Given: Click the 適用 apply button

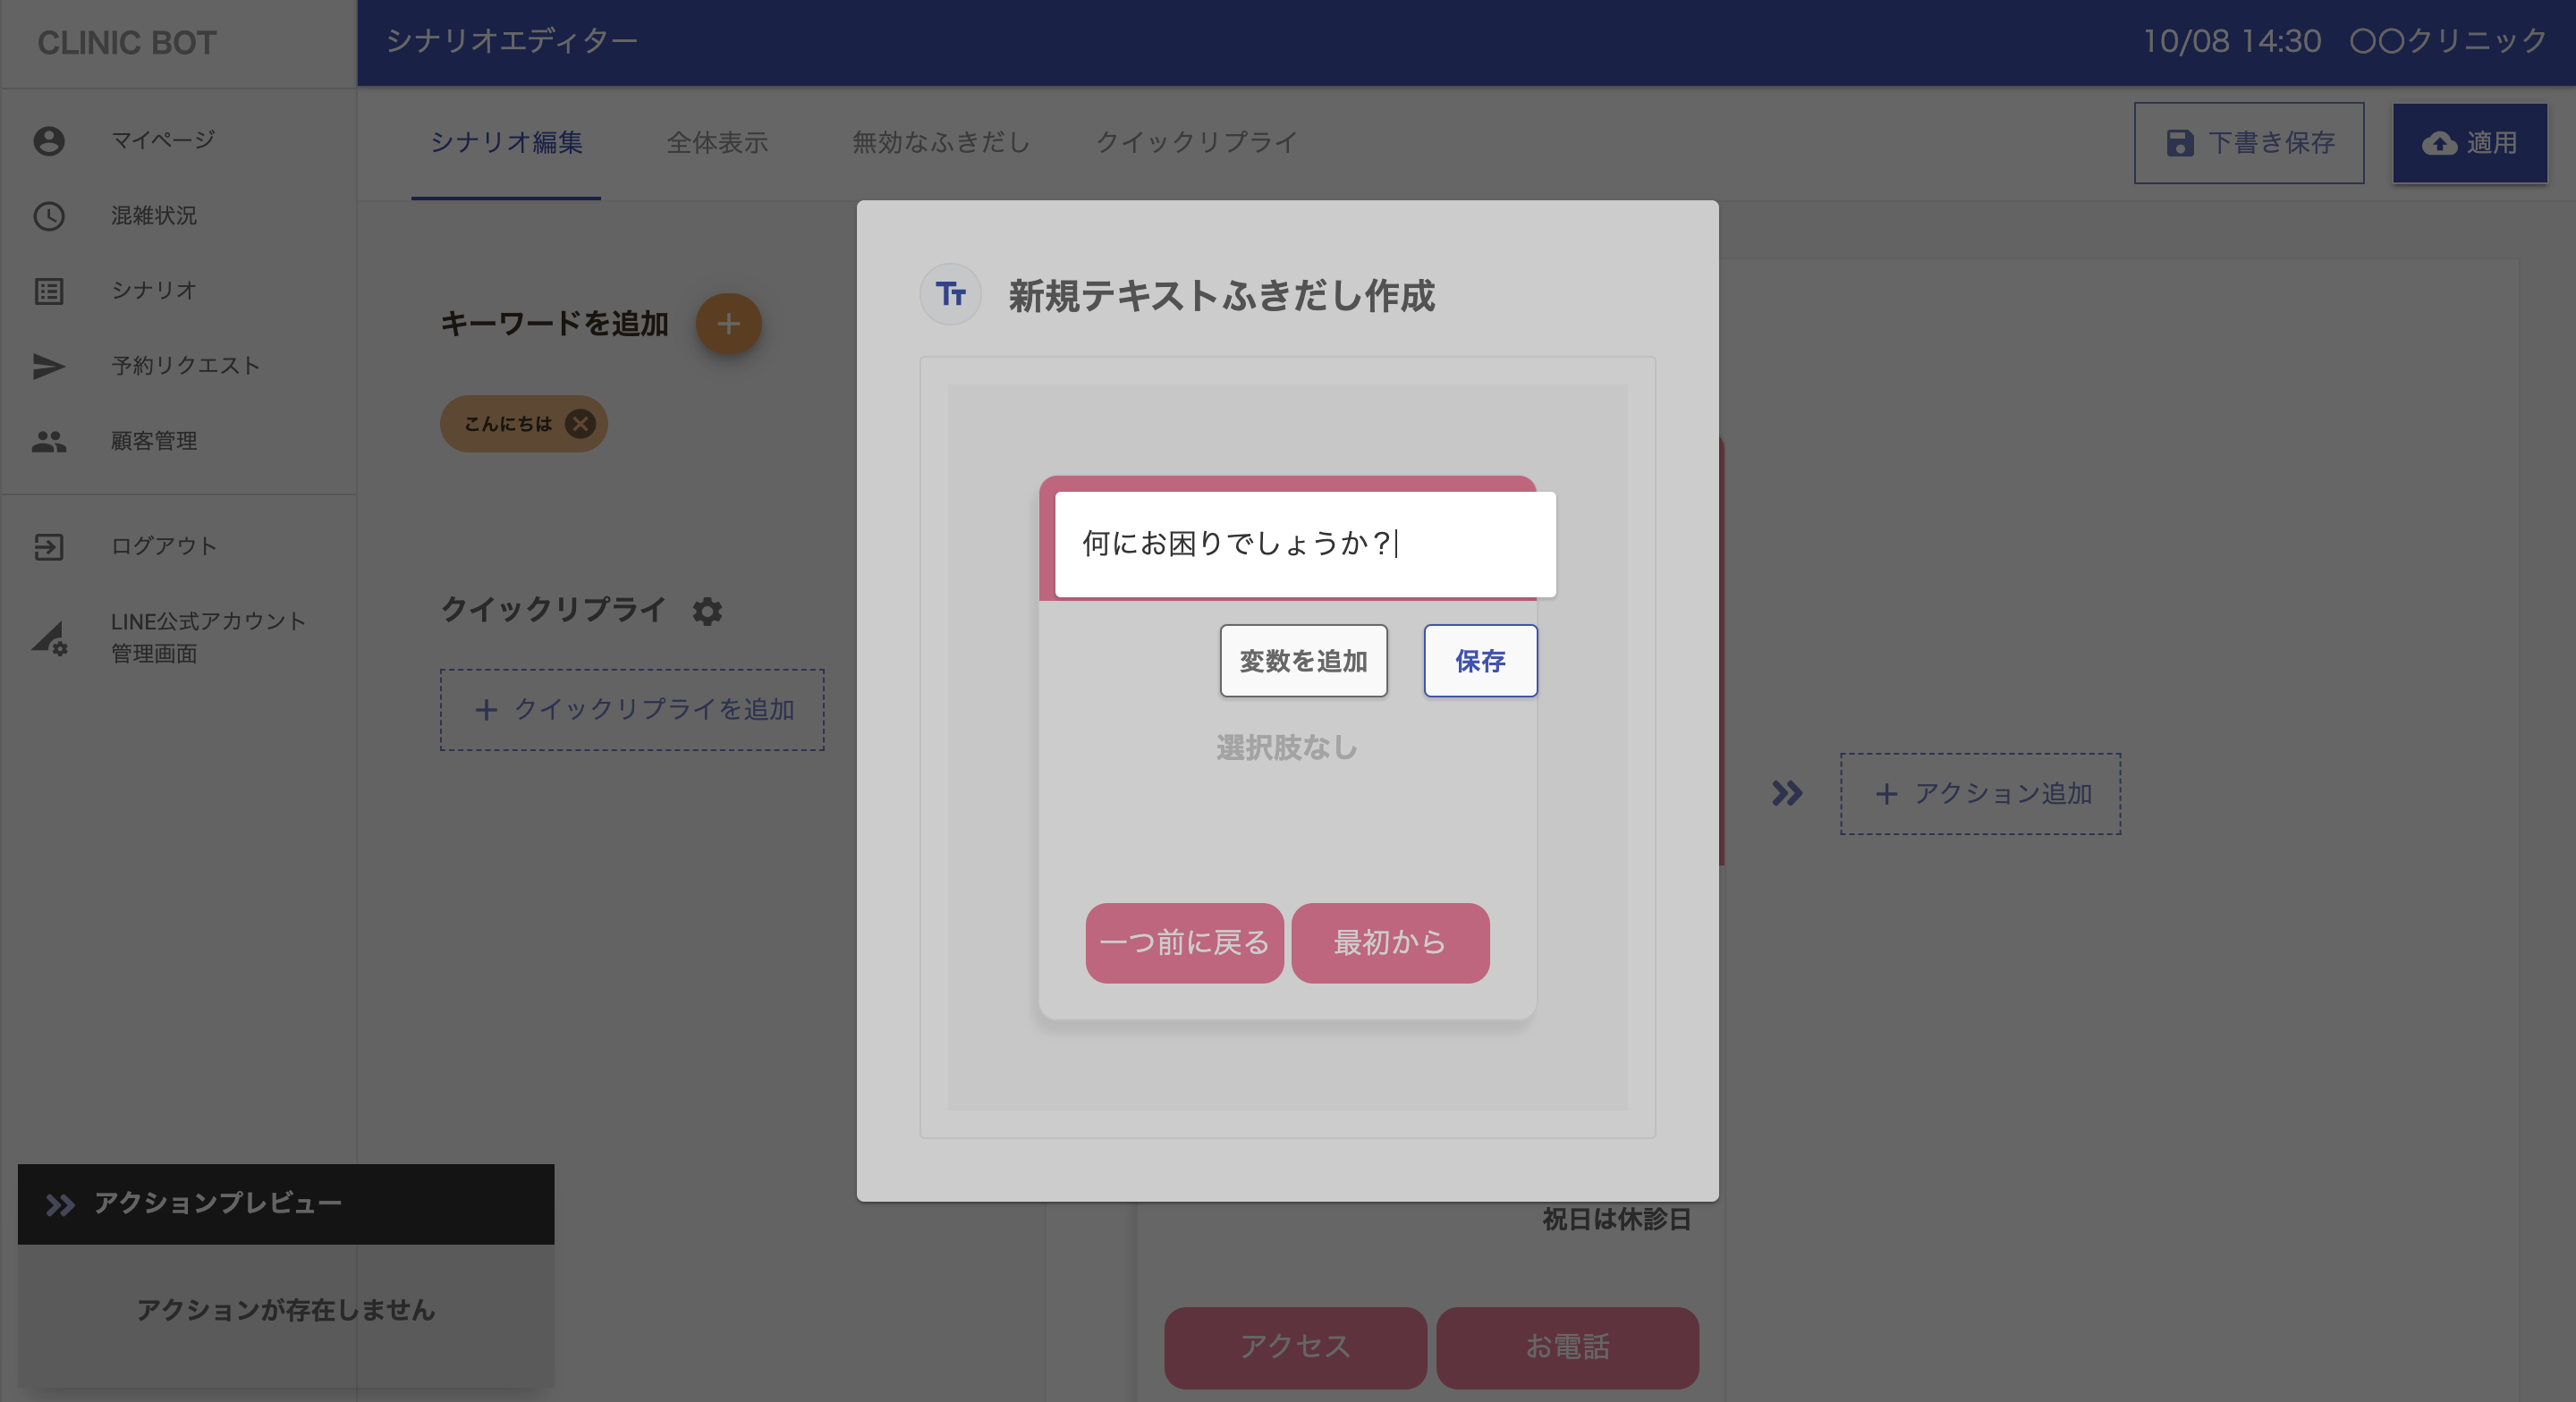Looking at the screenshot, I should [x=2469, y=143].
